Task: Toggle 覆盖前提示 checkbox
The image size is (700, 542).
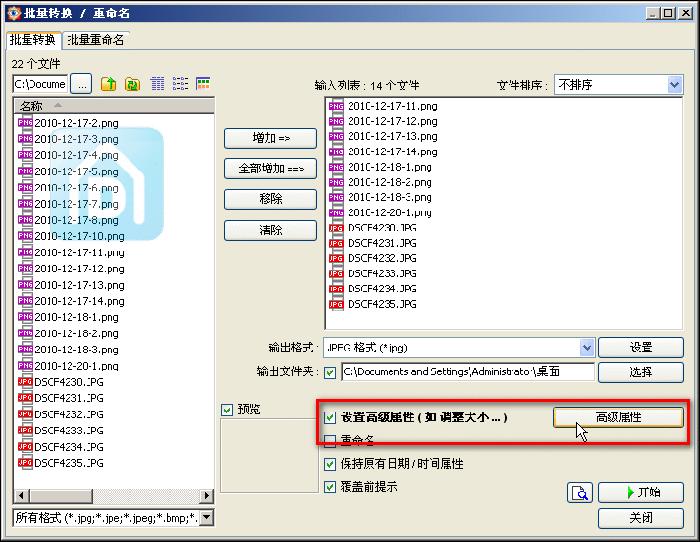Action: point(330,487)
